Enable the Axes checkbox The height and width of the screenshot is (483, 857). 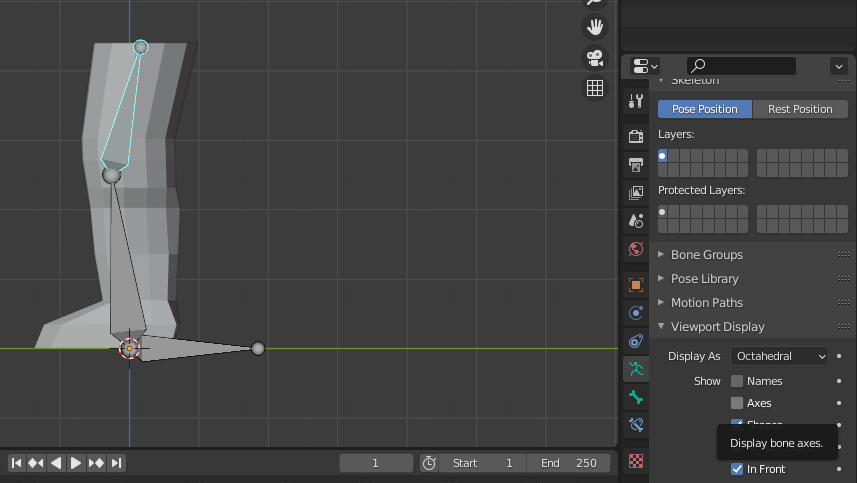coord(737,403)
